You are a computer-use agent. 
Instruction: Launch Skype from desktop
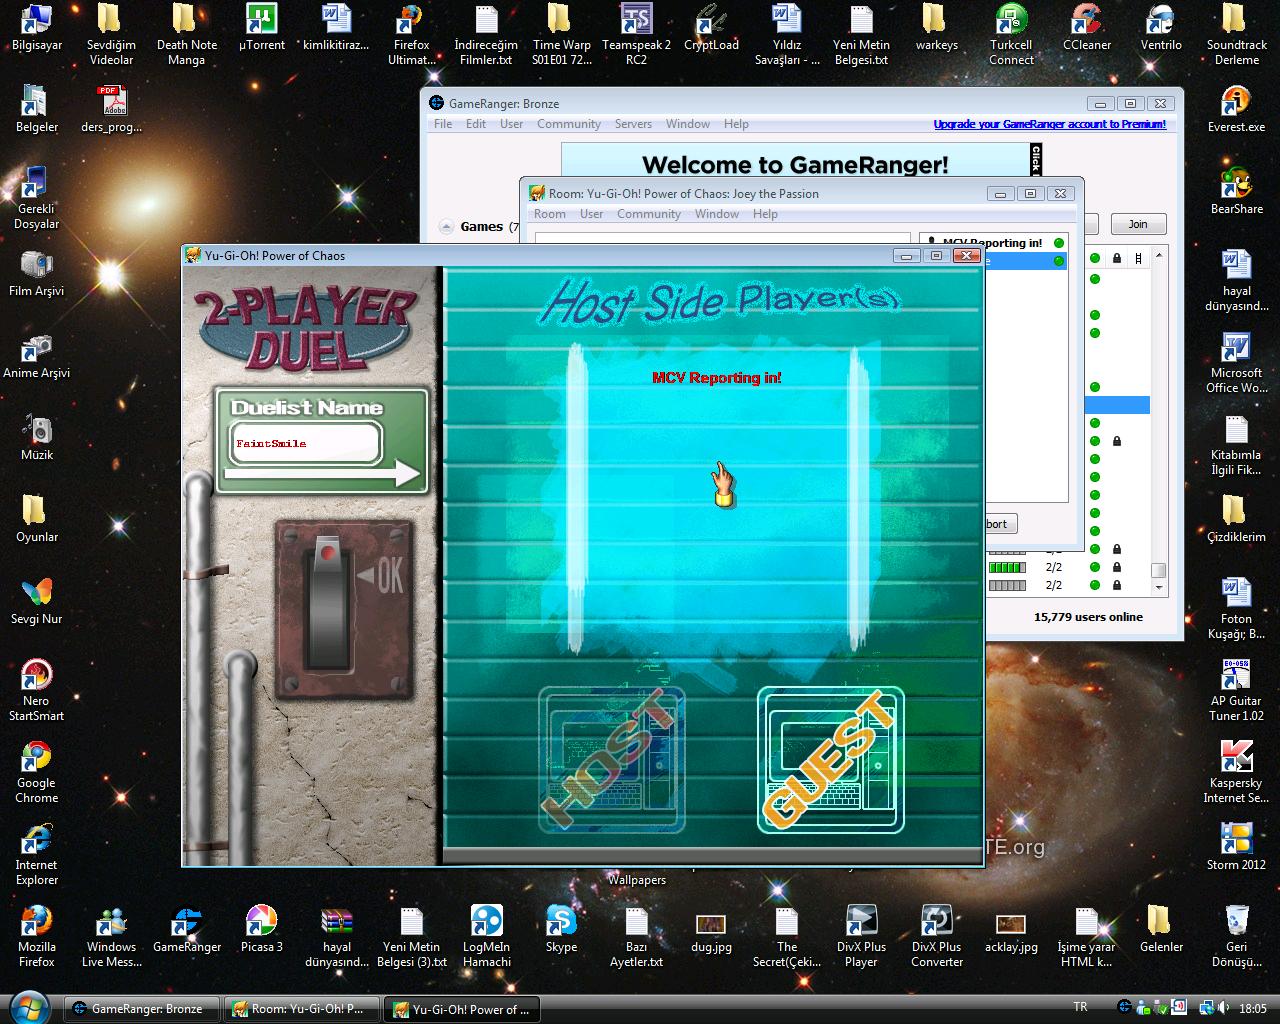561,930
